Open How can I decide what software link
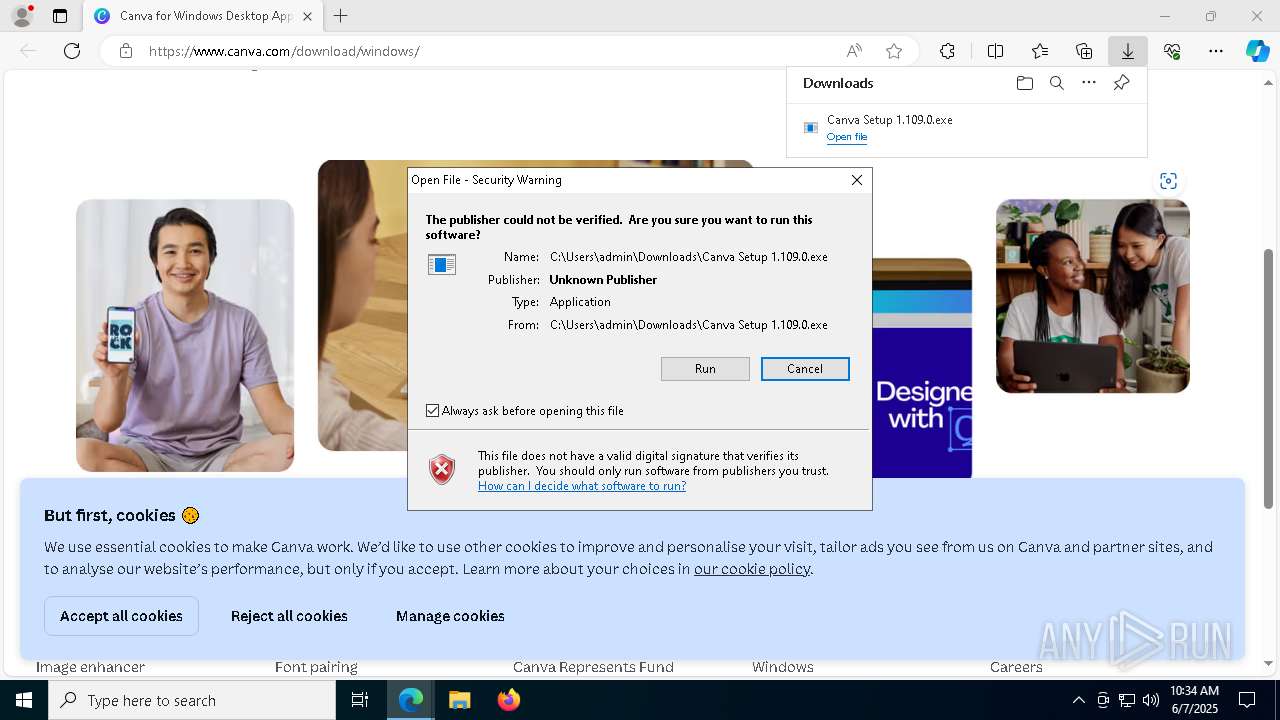This screenshot has width=1280, height=720. 582,486
